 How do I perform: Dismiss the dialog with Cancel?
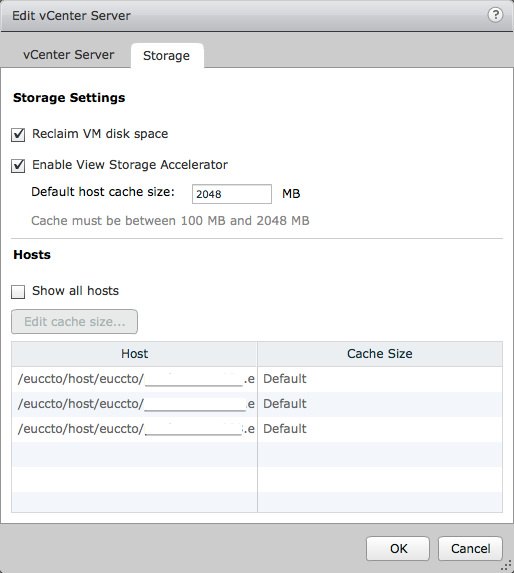click(471, 549)
